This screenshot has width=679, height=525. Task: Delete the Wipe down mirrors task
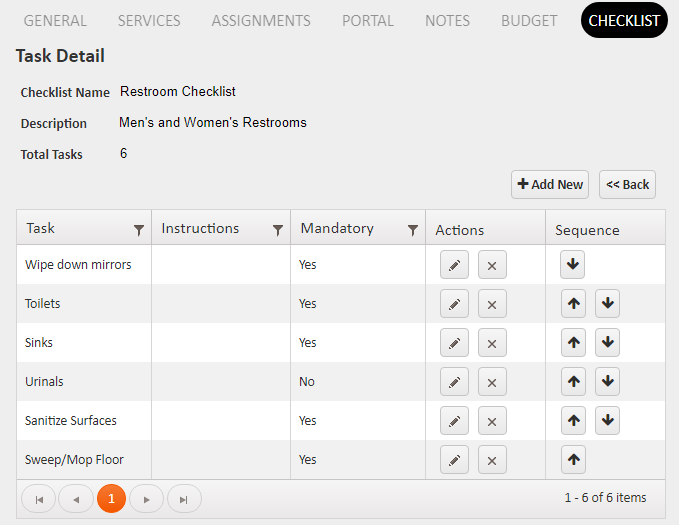(x=492, y=265)
